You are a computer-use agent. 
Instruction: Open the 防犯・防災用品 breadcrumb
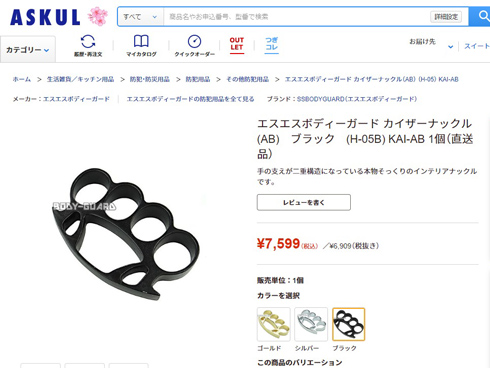[x=150, y=79]
